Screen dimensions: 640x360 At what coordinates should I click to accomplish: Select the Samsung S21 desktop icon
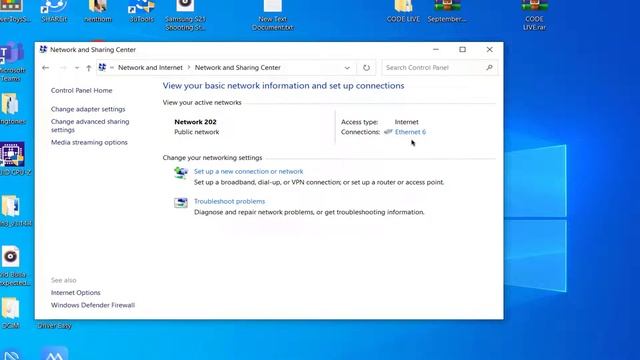coord(185,16)
